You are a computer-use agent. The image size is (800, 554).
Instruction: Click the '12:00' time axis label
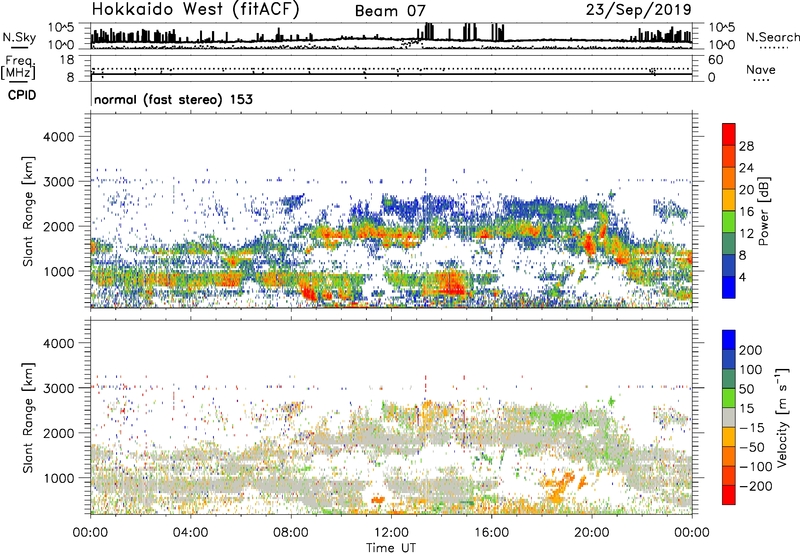click(x=391, y=533)
